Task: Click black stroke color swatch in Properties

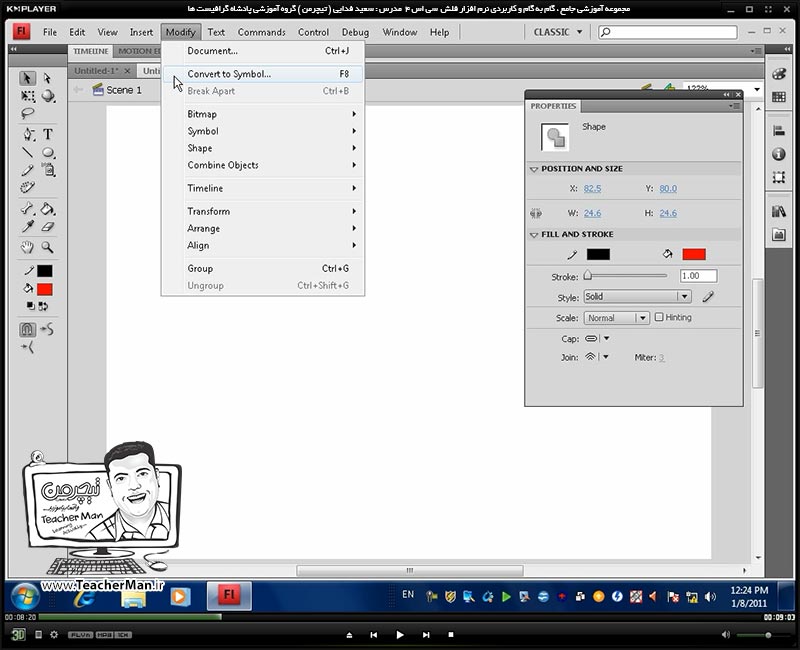Action: click(x=598, y=254)
